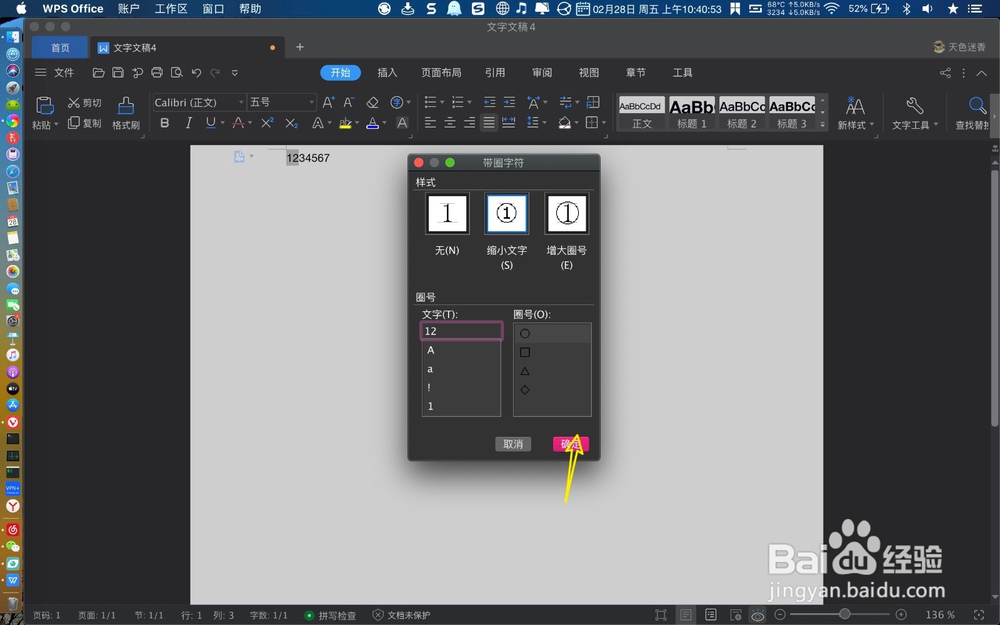This screenshot has height=625, width=1000.
Task: Expand the underline style dropdown arrow
Action: point(221,122)
